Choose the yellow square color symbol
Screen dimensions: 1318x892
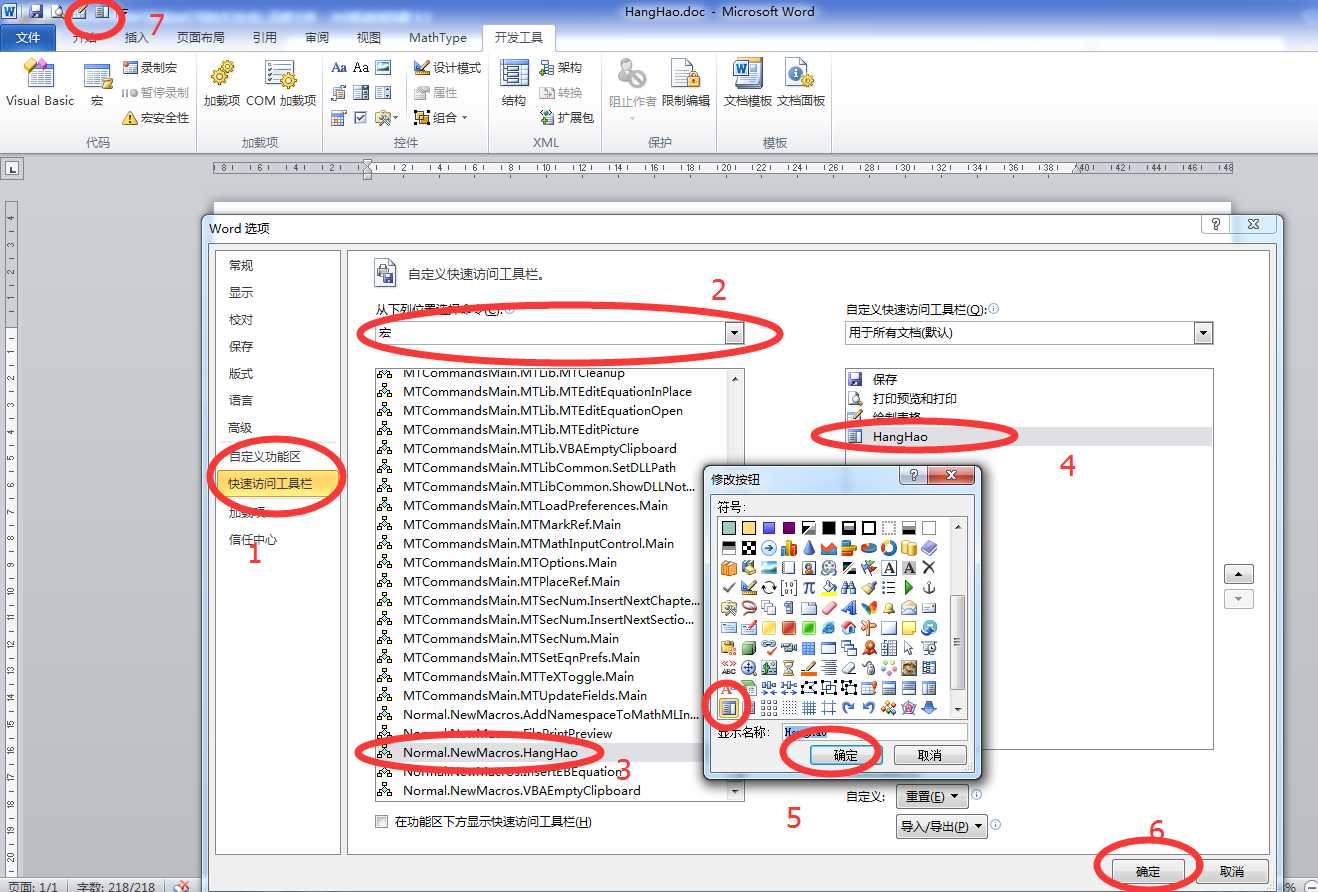tap(748, 527)
